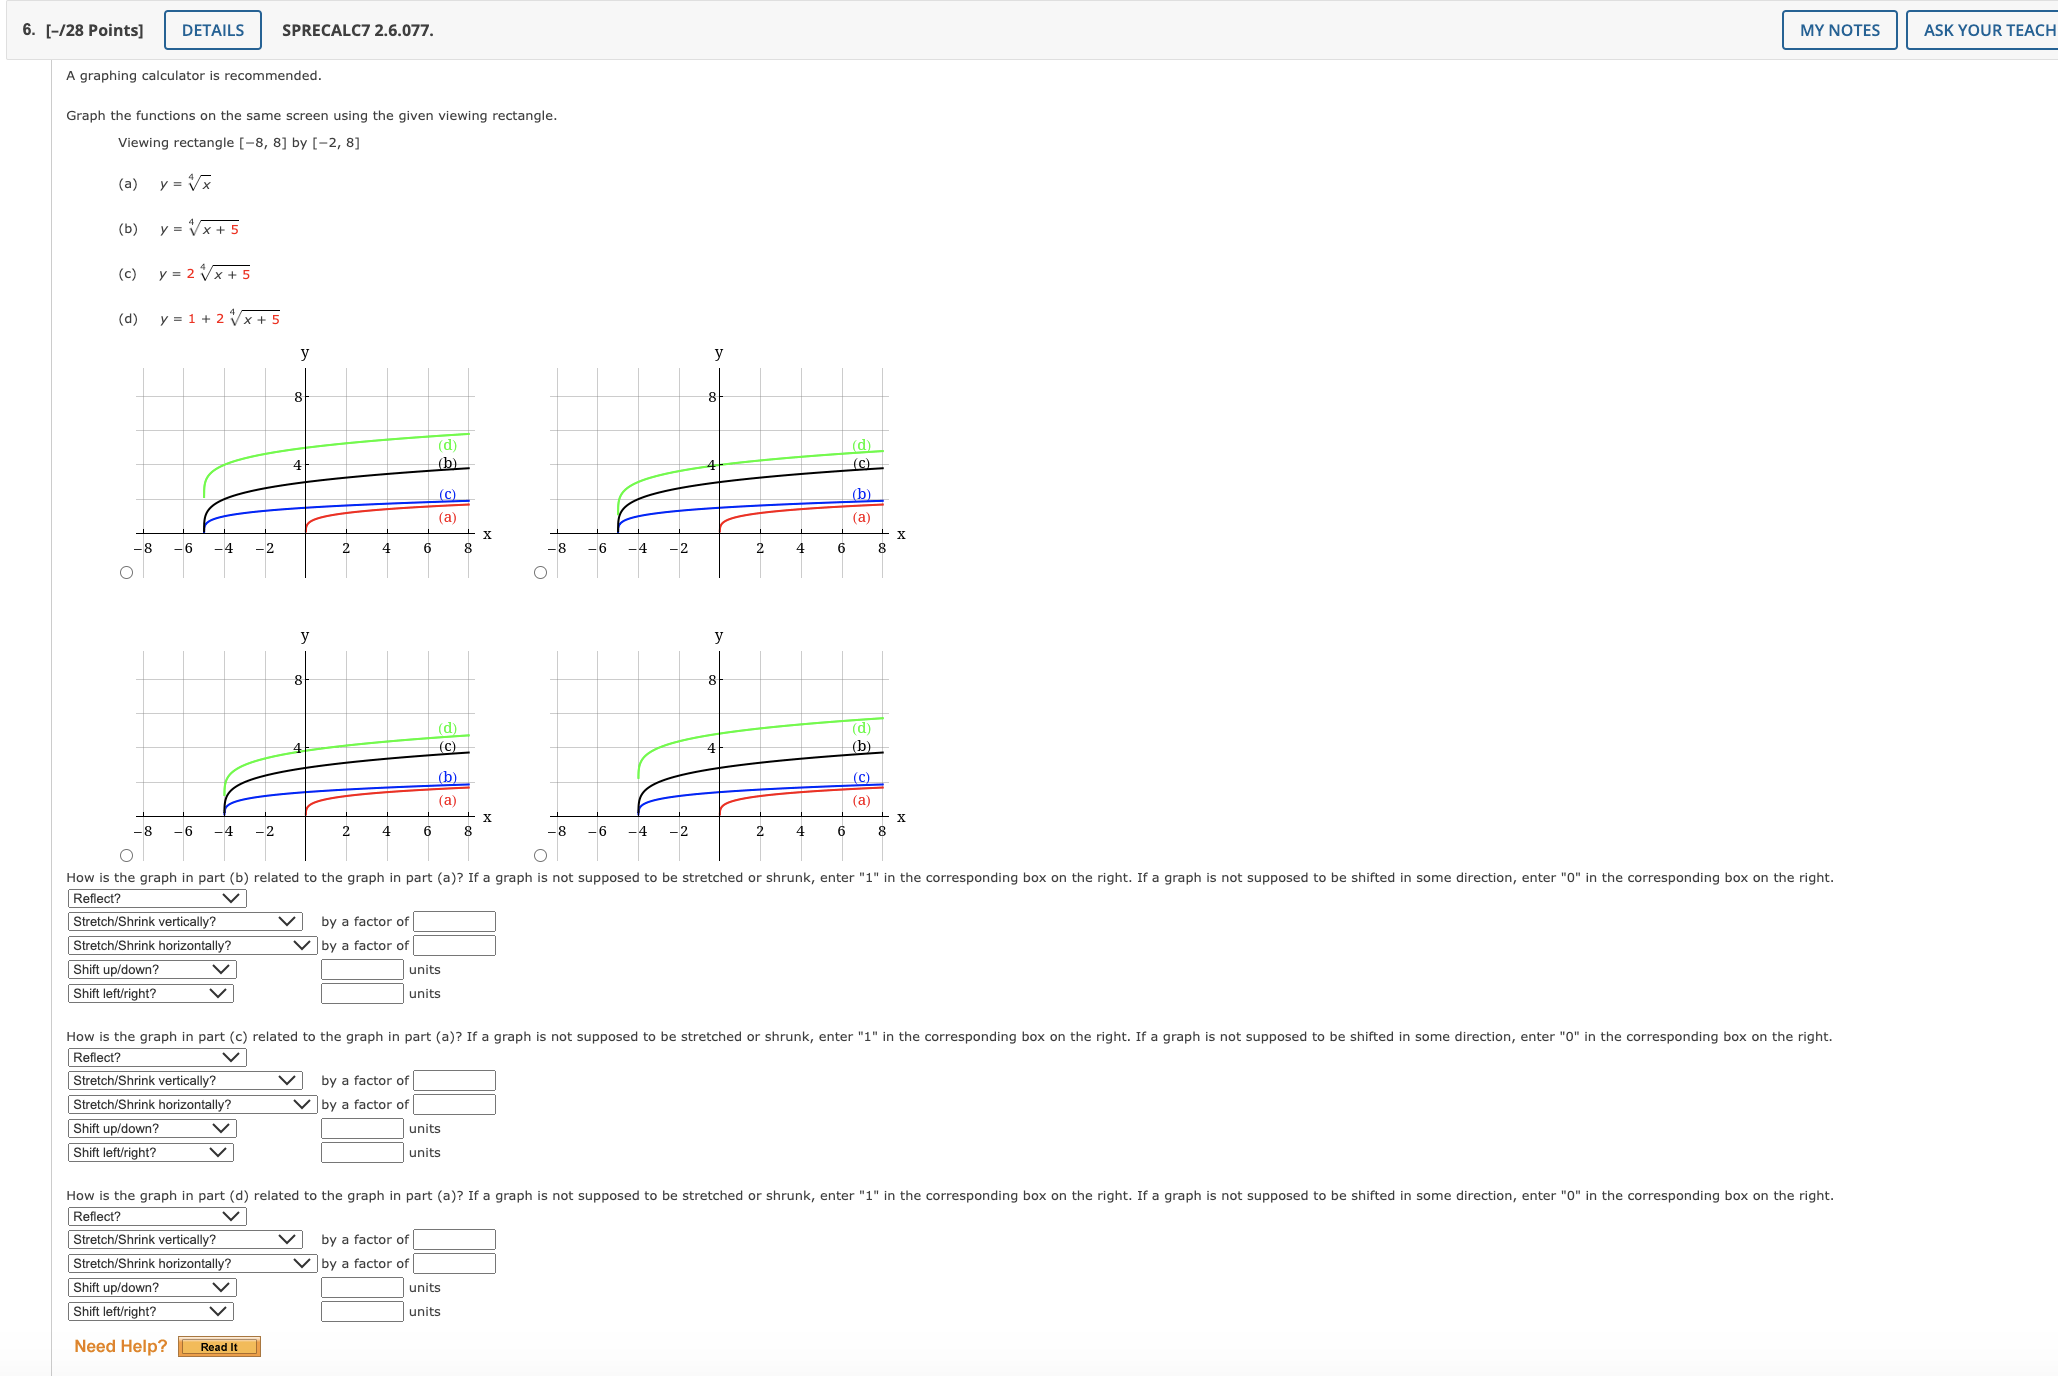Open MY NOTES
Viewport: 2058px width, 1376px height.
pos(1838,29)
